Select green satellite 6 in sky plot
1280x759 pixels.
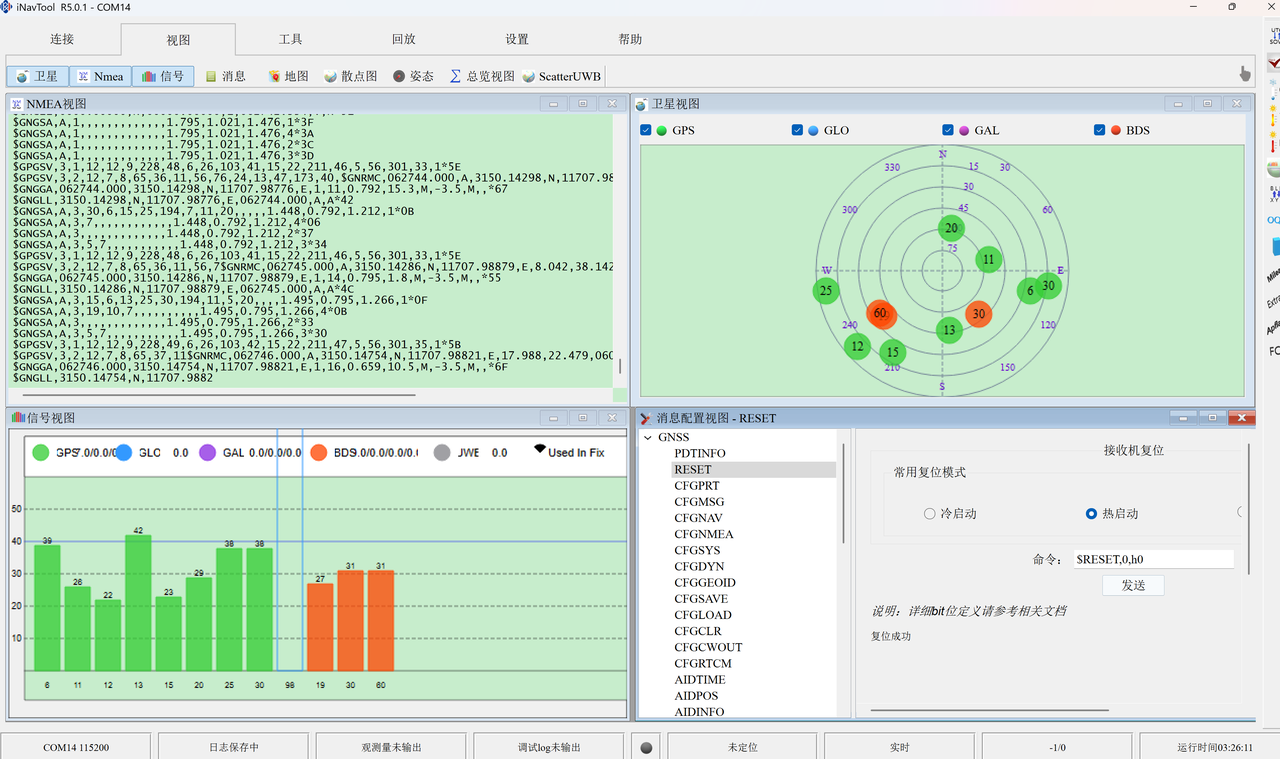click(1029, 291)
